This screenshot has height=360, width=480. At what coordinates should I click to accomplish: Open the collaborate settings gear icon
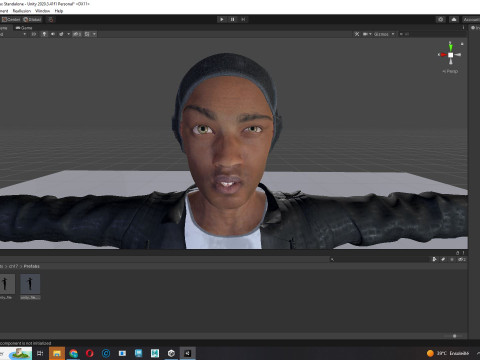tap(441, 19)
